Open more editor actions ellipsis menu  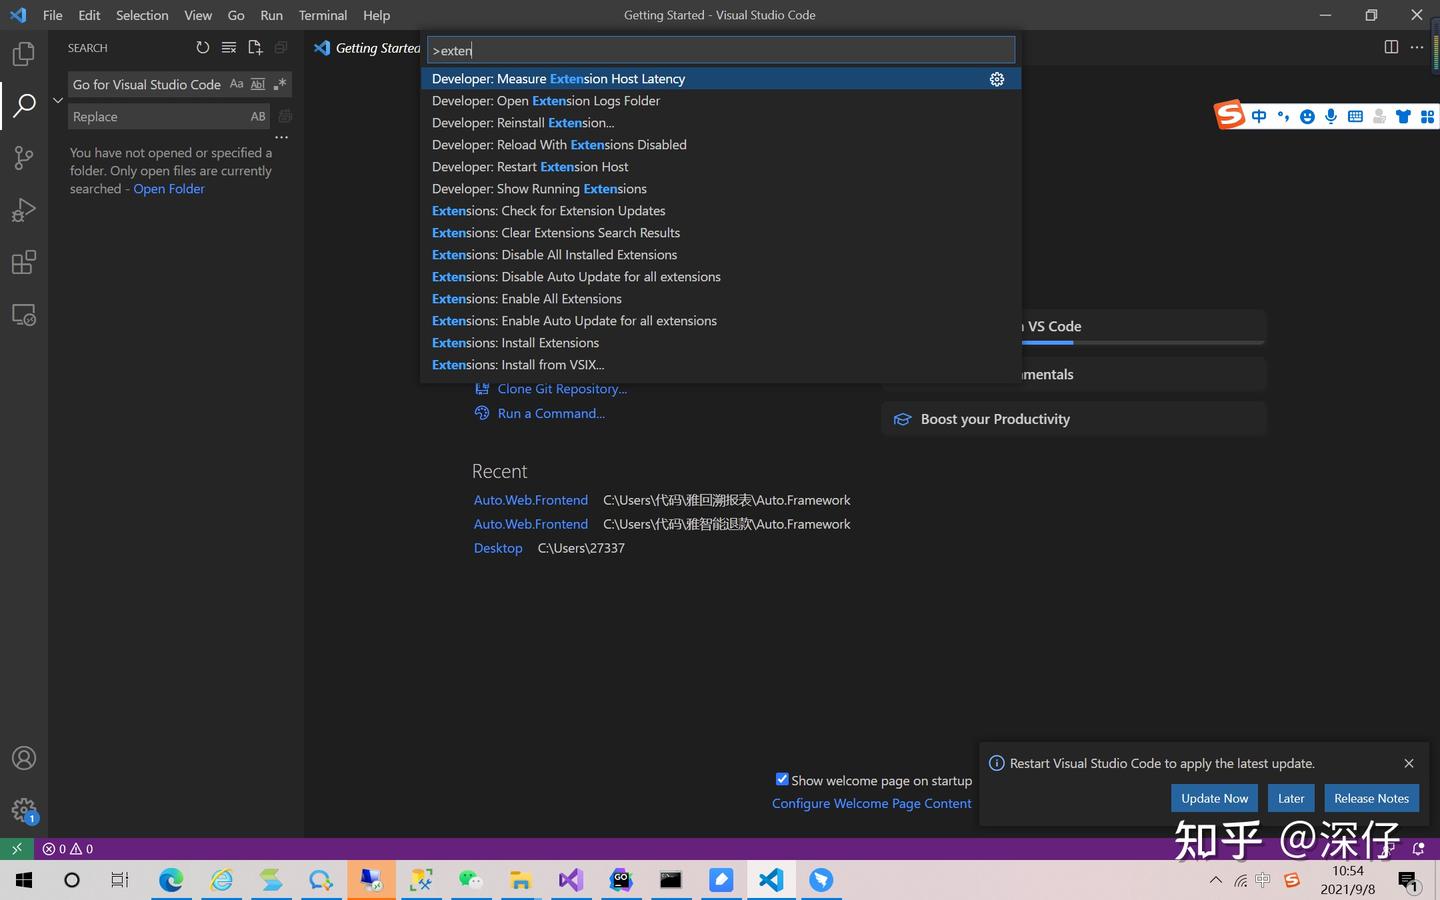1417,47
